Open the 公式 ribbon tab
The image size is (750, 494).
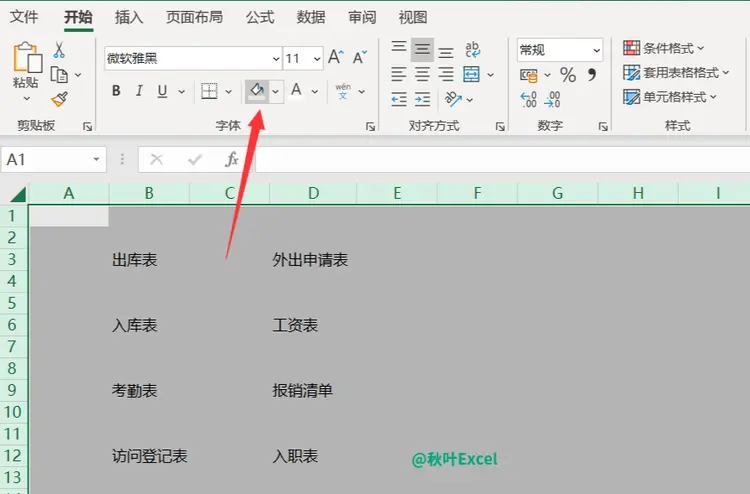click(260, 17)
